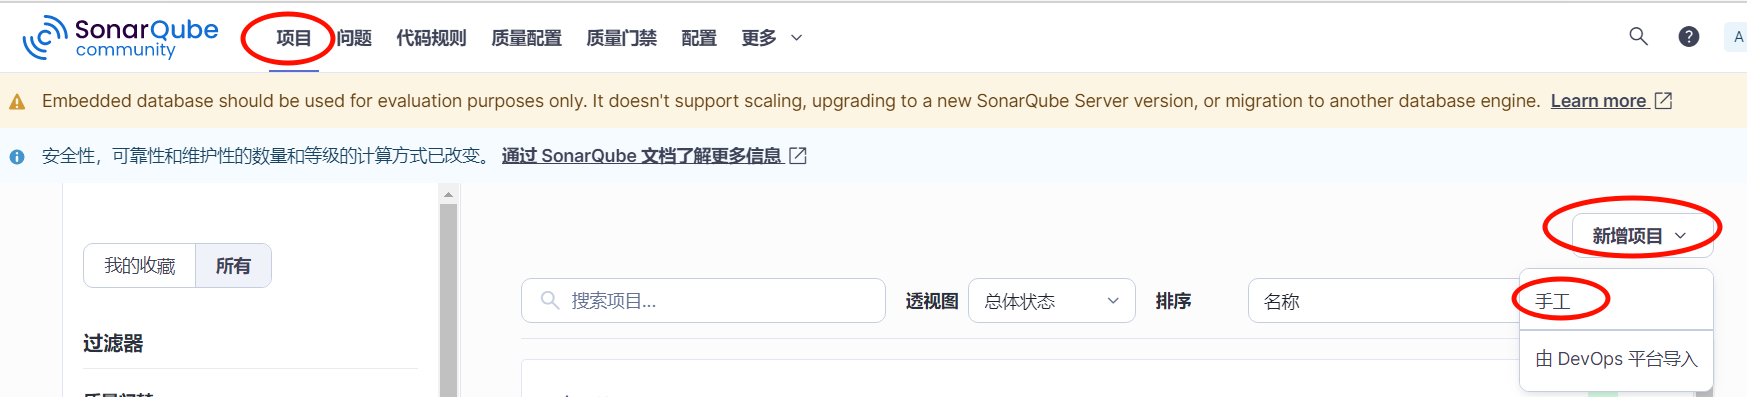Screen dimensions: 1747x397
Task: Open the 质量门禁 navigation tab
Action: (x=621, y=38)
